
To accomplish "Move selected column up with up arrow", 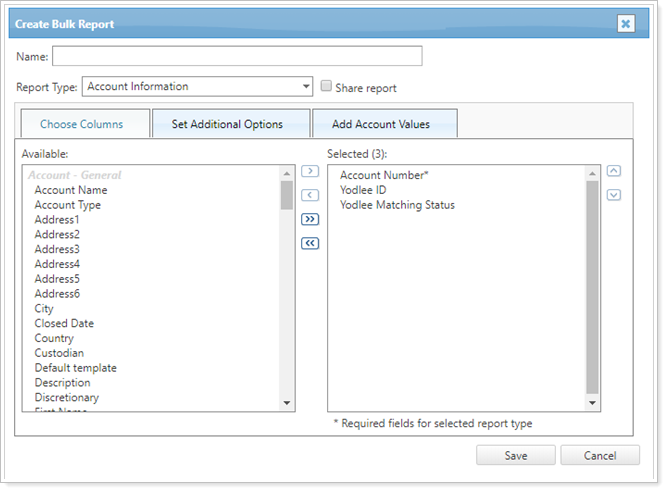I will [x=614, y=171].
